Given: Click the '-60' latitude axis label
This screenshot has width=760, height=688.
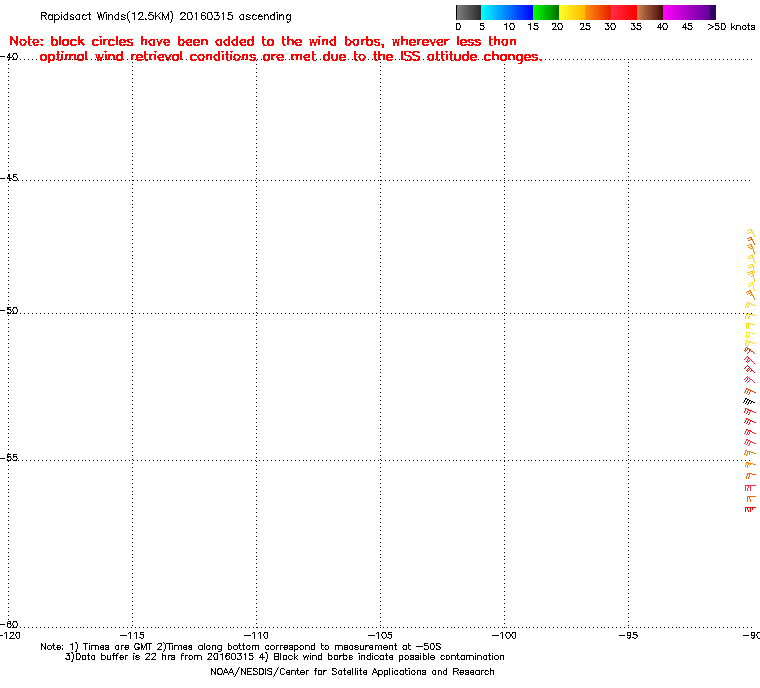Looking at the screenshot, I should pyautogui.click(x=10, y=624).
